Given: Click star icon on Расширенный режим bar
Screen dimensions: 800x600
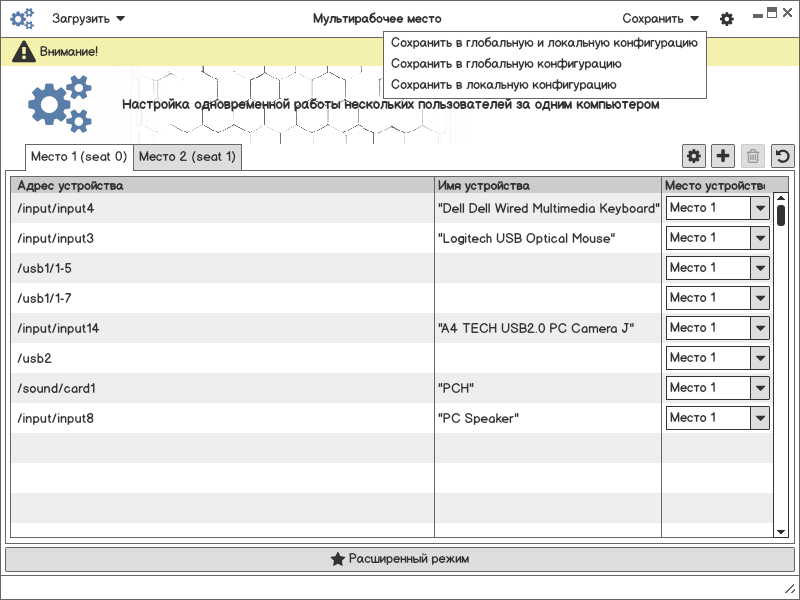Looking at the screenshot, I should [337, 559].
